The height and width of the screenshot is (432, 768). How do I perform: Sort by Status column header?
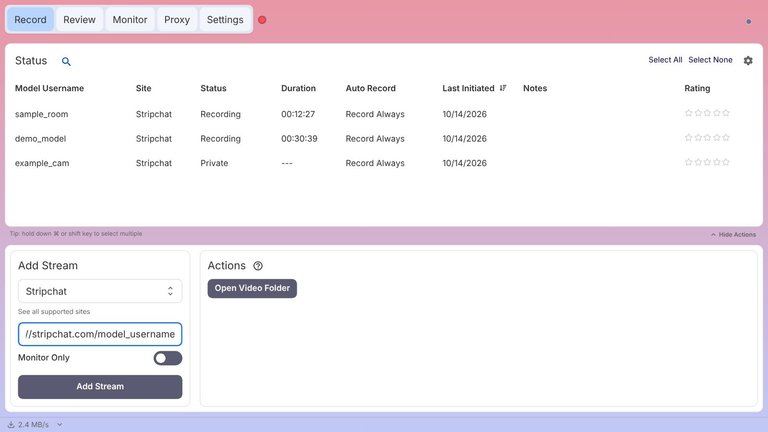[213, 88]
